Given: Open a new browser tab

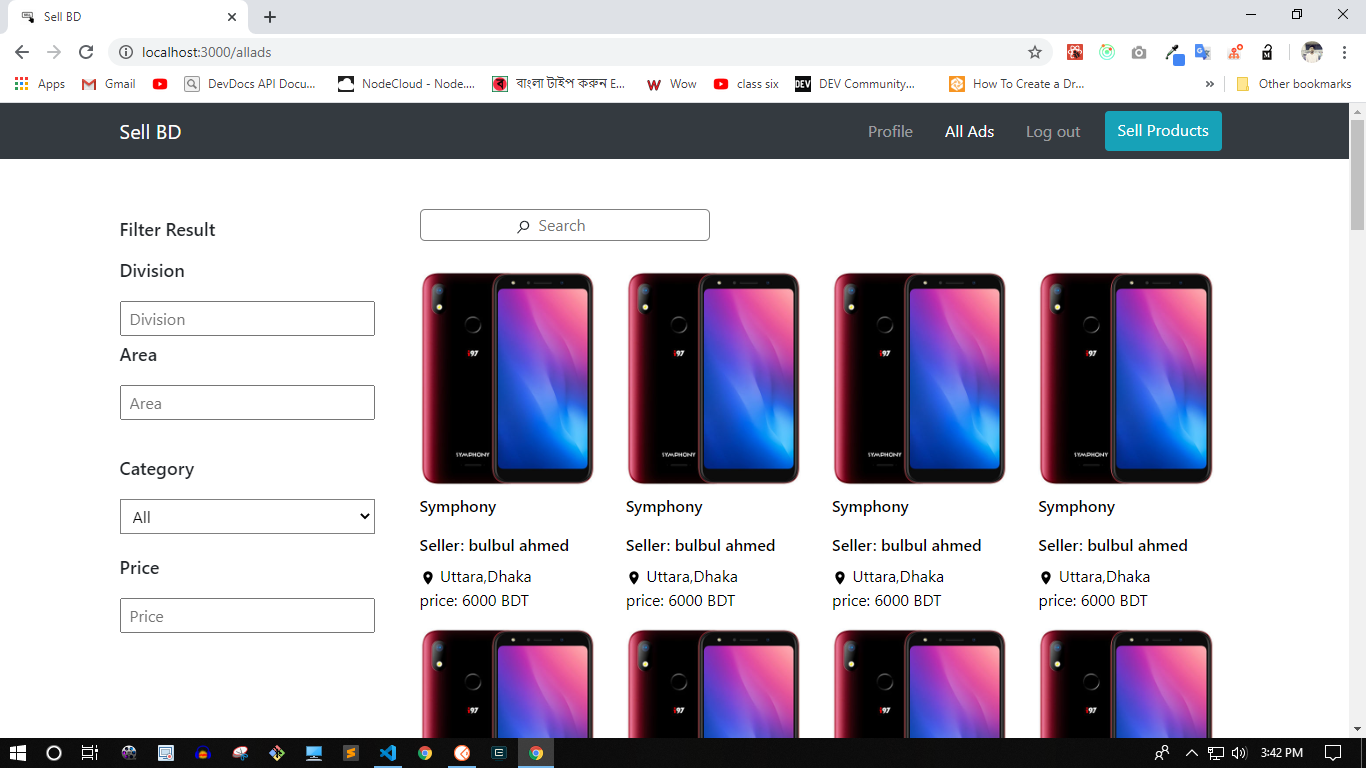Looking at the screenshot, I should click(x=270, y=17).
